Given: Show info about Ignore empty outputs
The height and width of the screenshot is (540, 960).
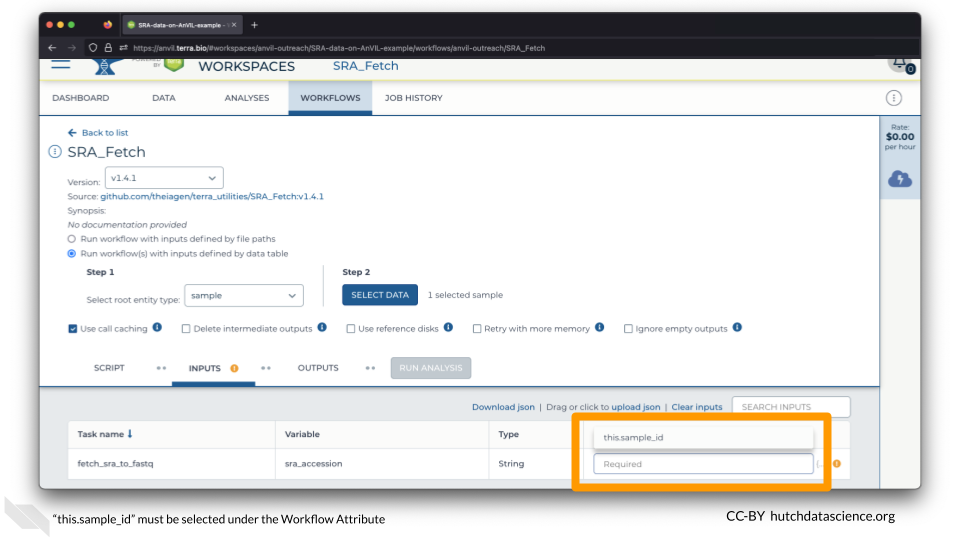Looking at the screenshot, I should [x=737, y=328].
